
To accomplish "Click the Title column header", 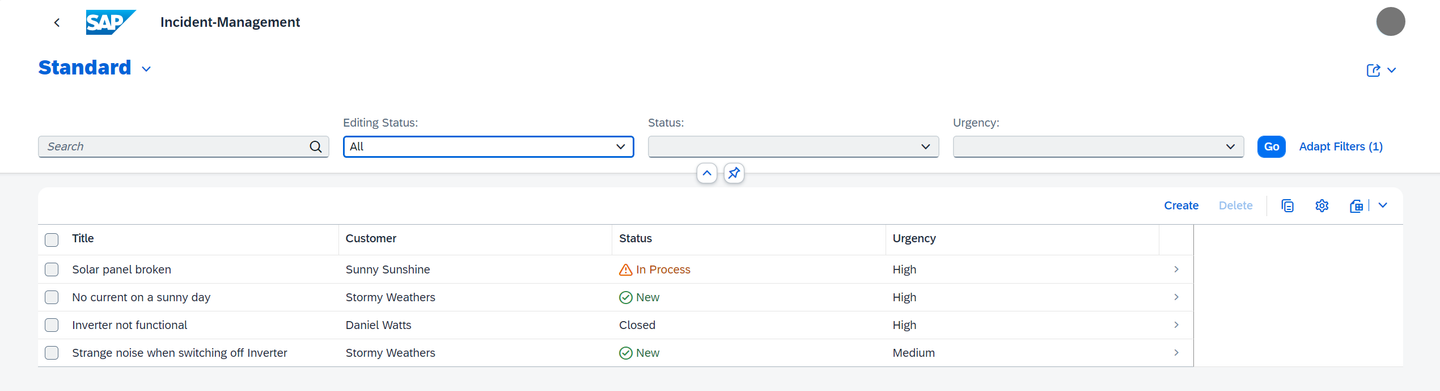I will pos(202,239).
